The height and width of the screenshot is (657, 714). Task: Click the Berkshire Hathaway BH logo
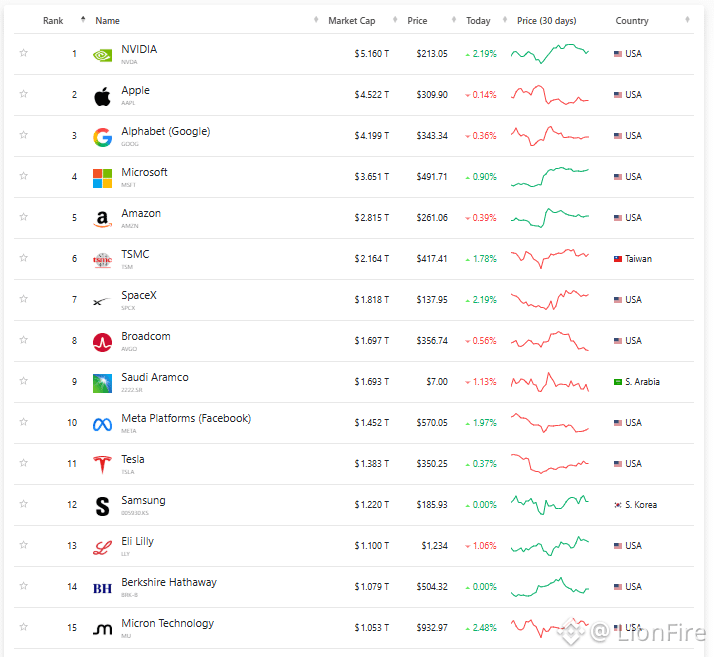[102, 589]
